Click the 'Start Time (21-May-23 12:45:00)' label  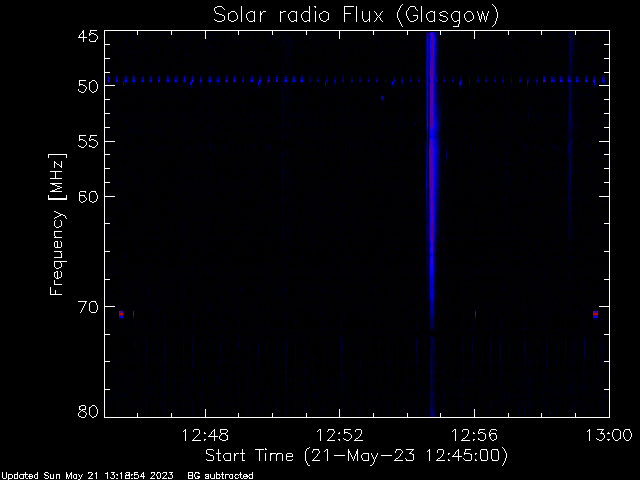[356, 456]
